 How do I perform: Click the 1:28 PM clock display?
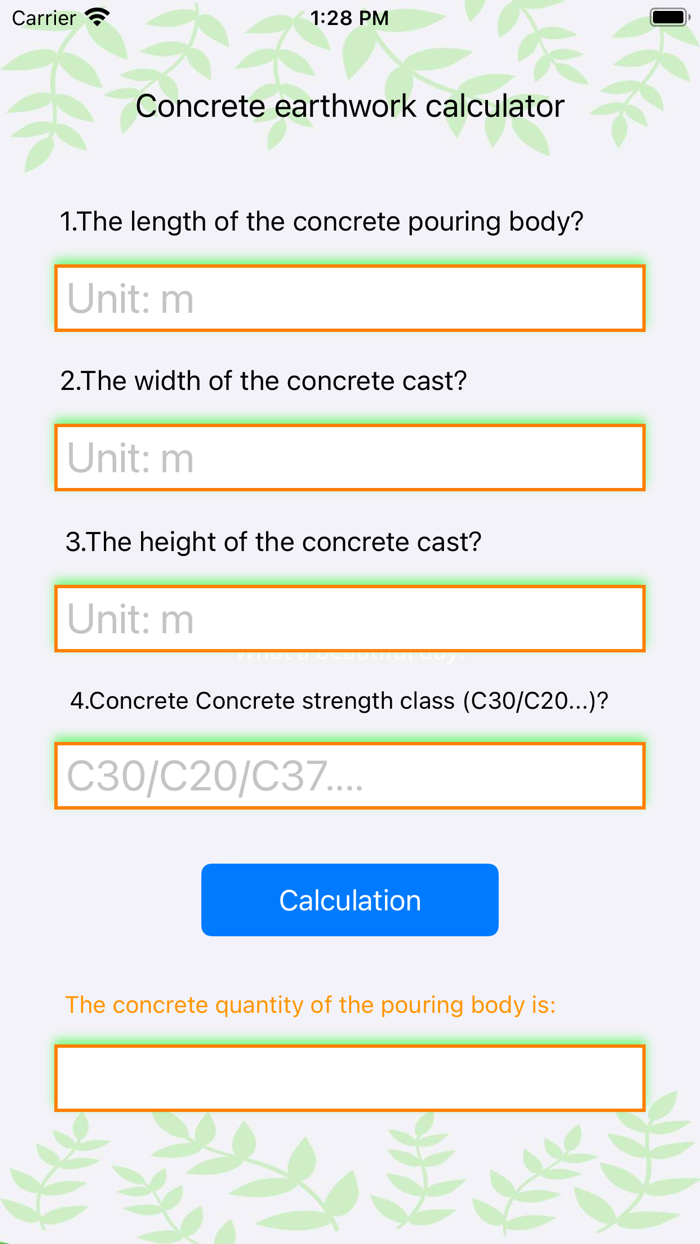[x=348, y=16]
